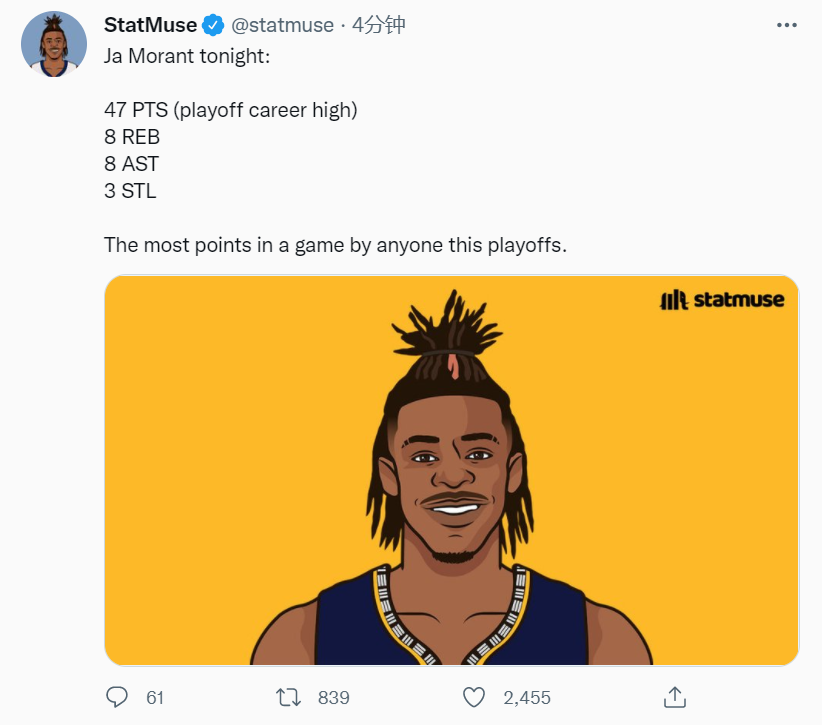
Task: Retweet using the retweet arrows icon
Action: coord(288,698)
